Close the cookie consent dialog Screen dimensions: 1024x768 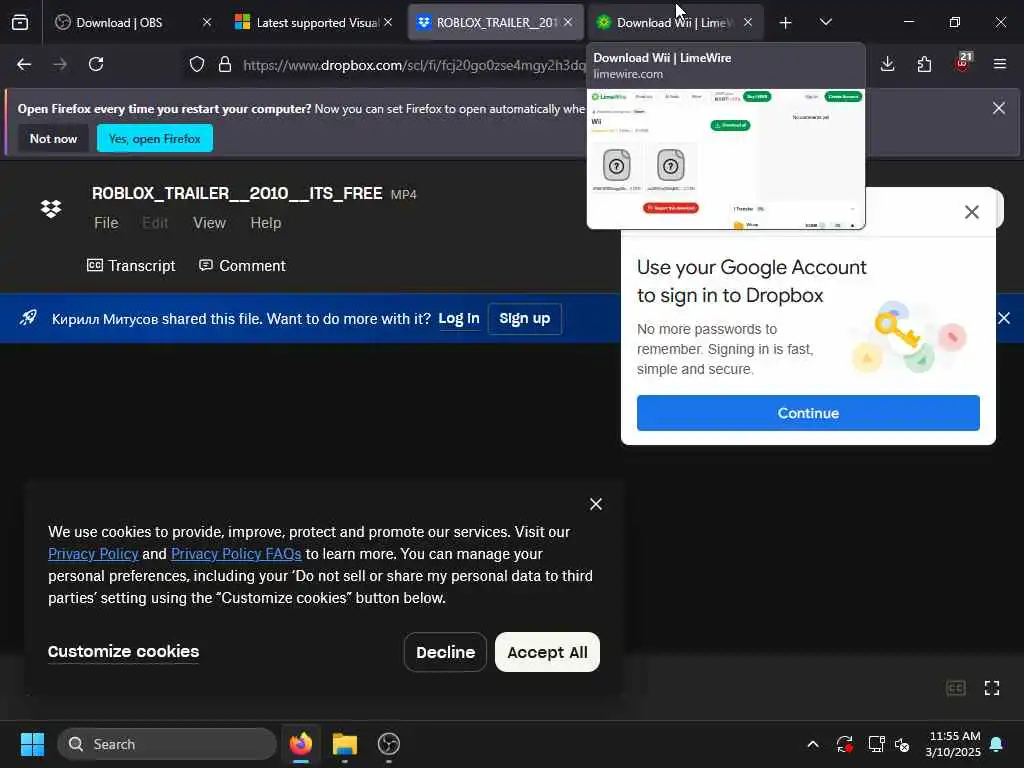click(x=596, y=504)
